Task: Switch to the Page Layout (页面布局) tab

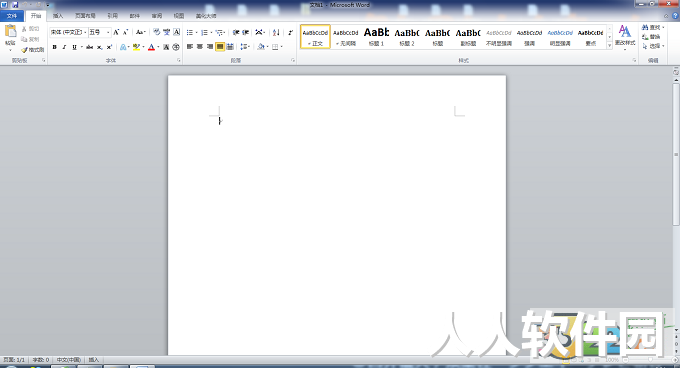Action: point(85,16)
